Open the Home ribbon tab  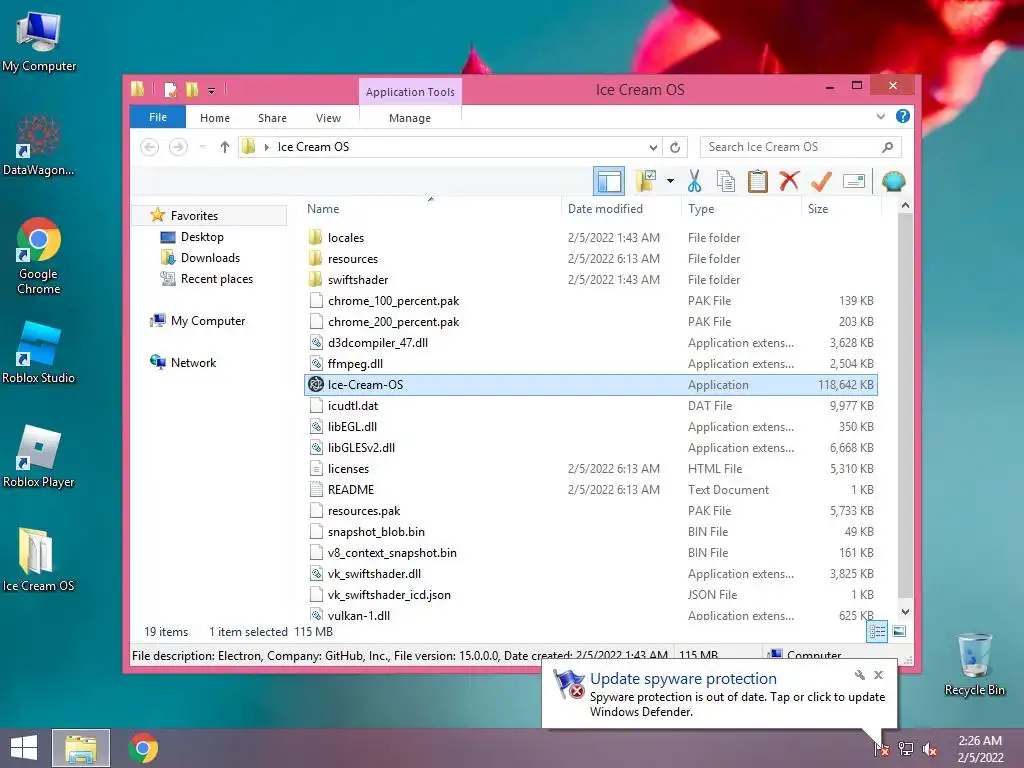215,118
